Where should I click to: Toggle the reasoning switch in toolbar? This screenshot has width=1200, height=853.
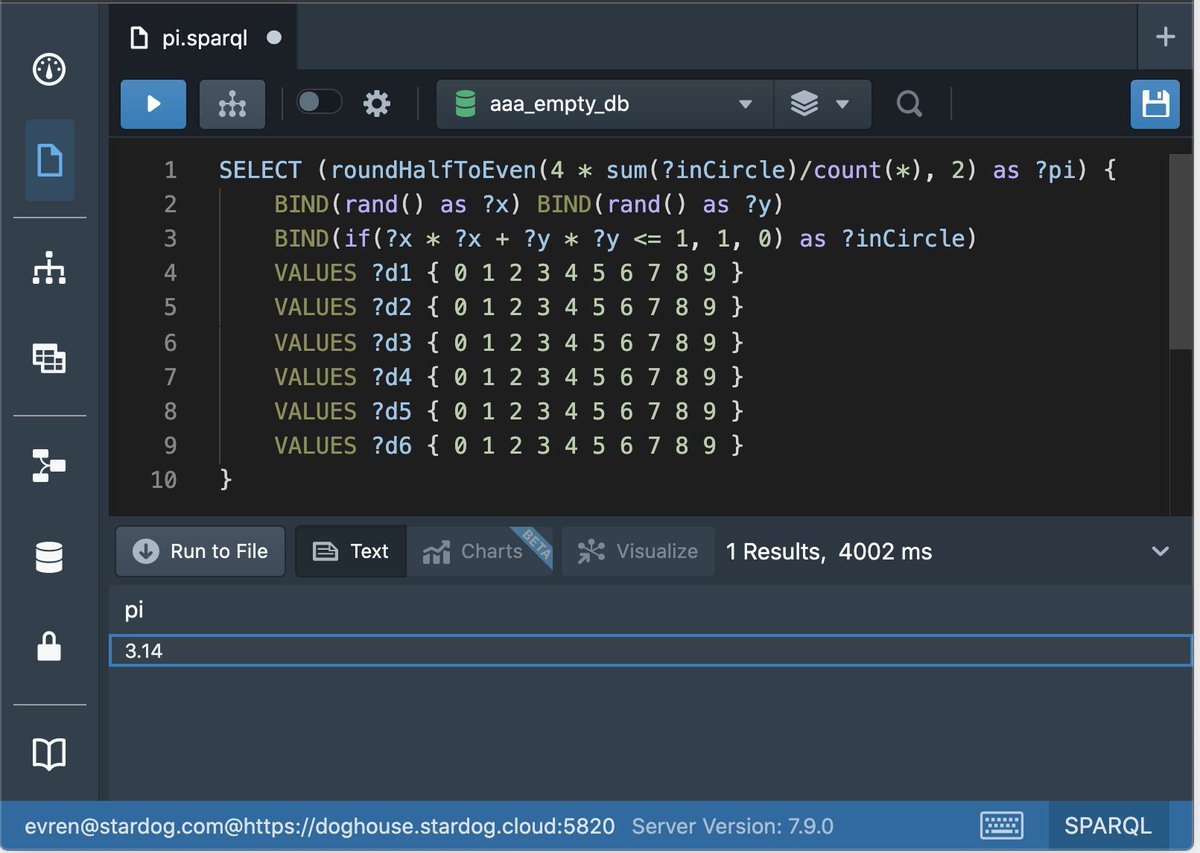tap(319, 102)
